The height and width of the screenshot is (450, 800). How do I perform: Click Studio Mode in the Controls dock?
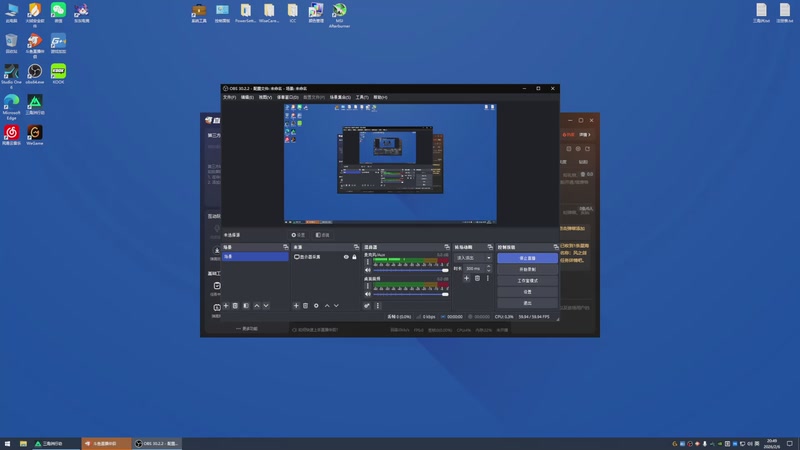tap(527, 281)
